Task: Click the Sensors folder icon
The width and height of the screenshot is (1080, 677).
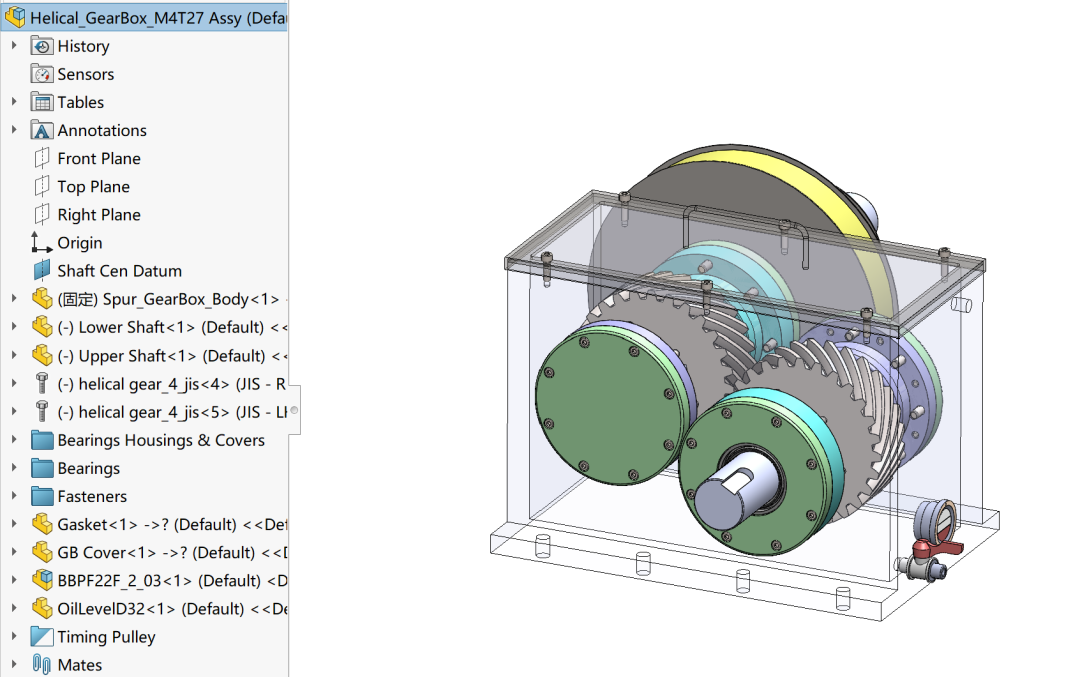Action: coord(41,74)
